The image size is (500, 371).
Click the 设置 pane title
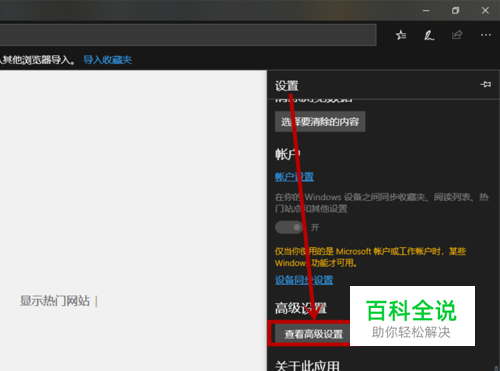click(287, 86)
